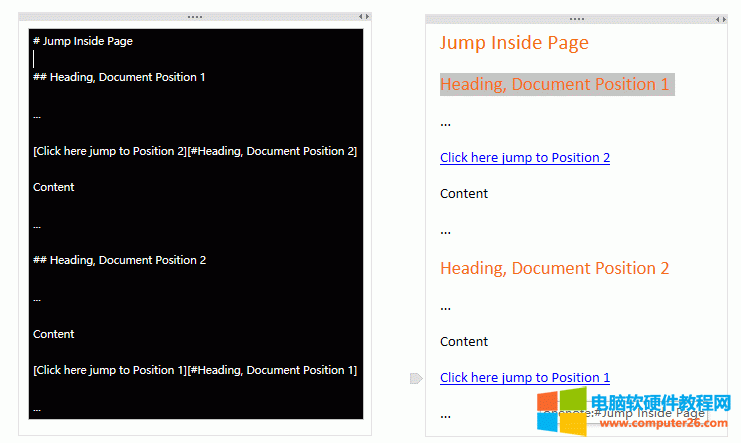Click the right note container's top drag handle

[577, 19]
